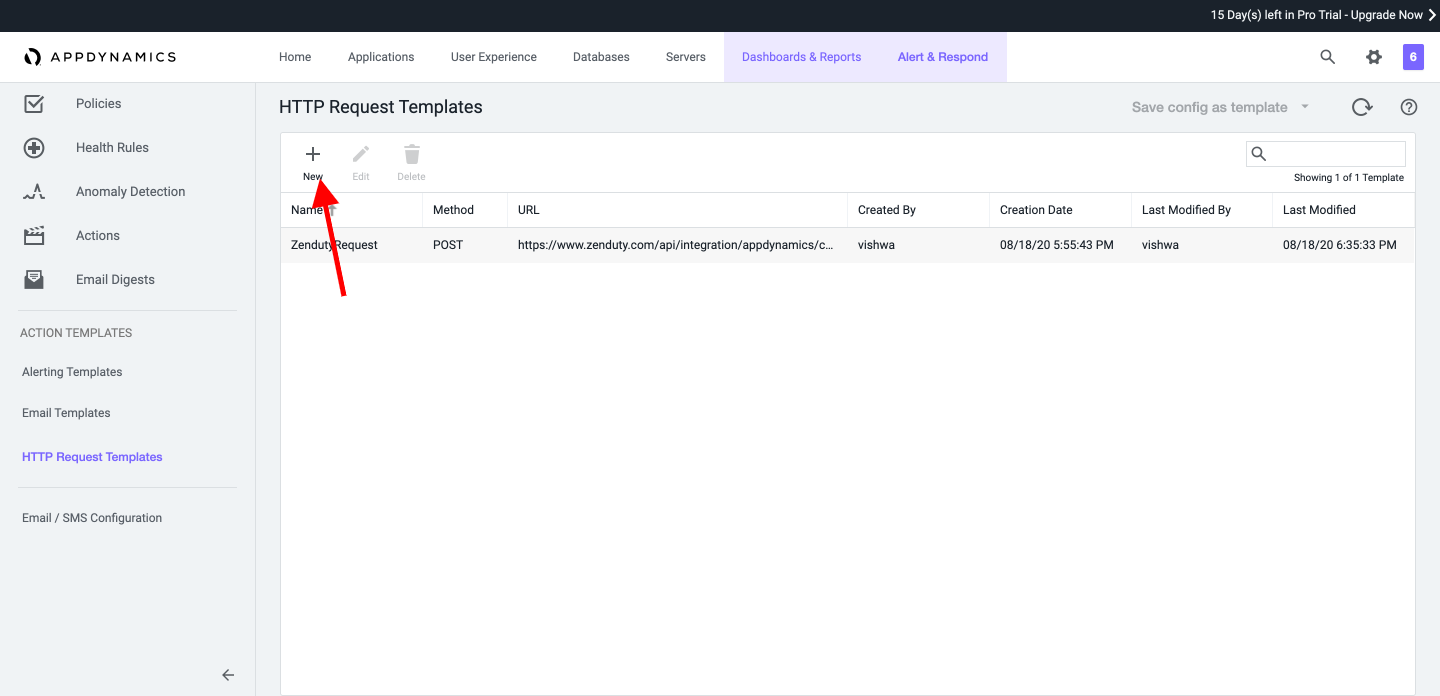
Task: Click the refresh icon
Action: pos(1362,107)
